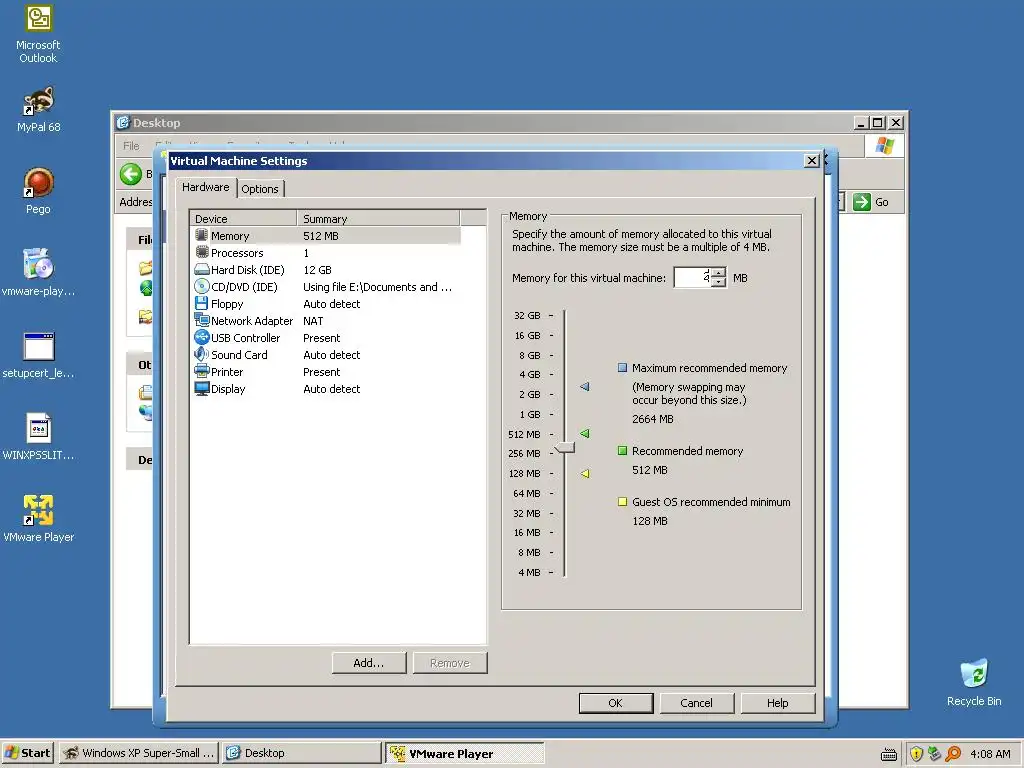The height and width of the screenshot is (768, 1024).
Task: Click the memory size input field
Action: pyautogui.click(x=693, y=278)
